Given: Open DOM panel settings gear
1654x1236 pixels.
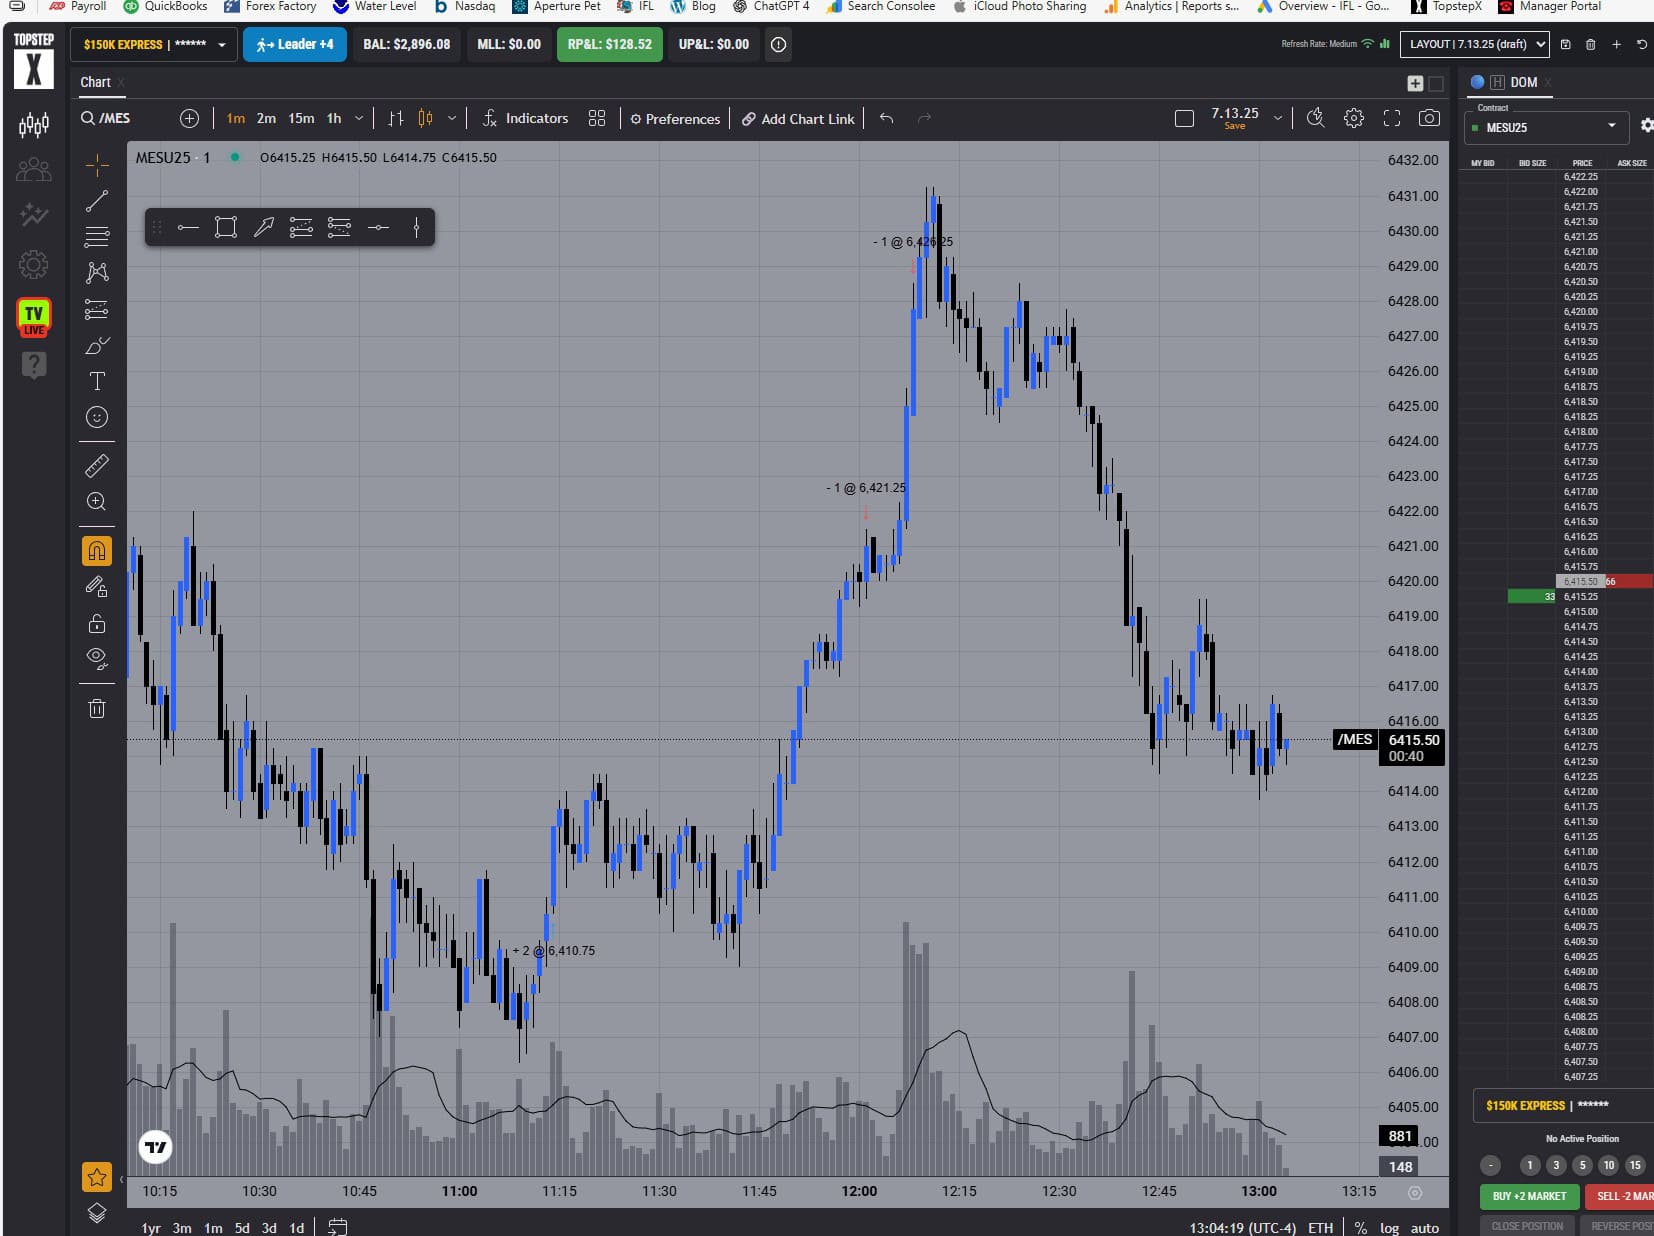Looking at the screenshot, I should (x=1646, y=126).
